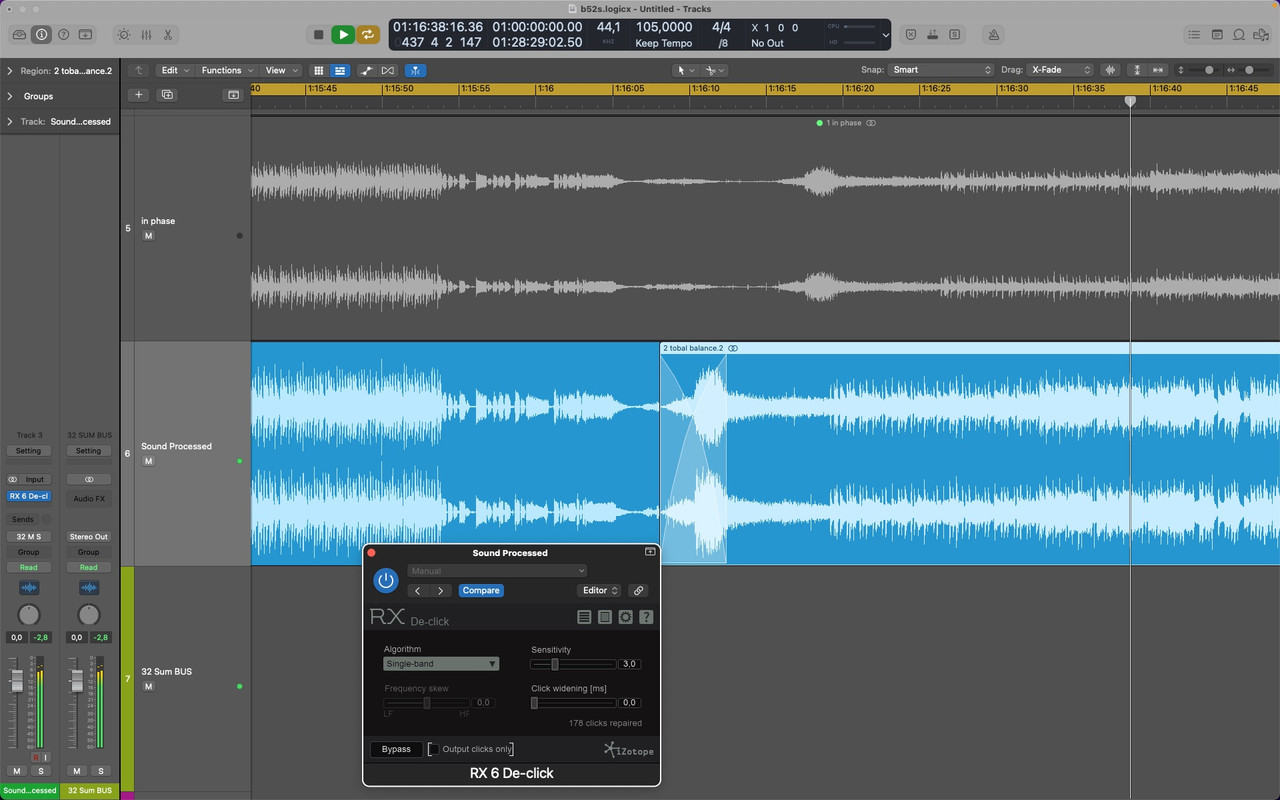1280x800 pixels.
Task: Open RX De-click help question icon
Action: click(x=645, y=617)
